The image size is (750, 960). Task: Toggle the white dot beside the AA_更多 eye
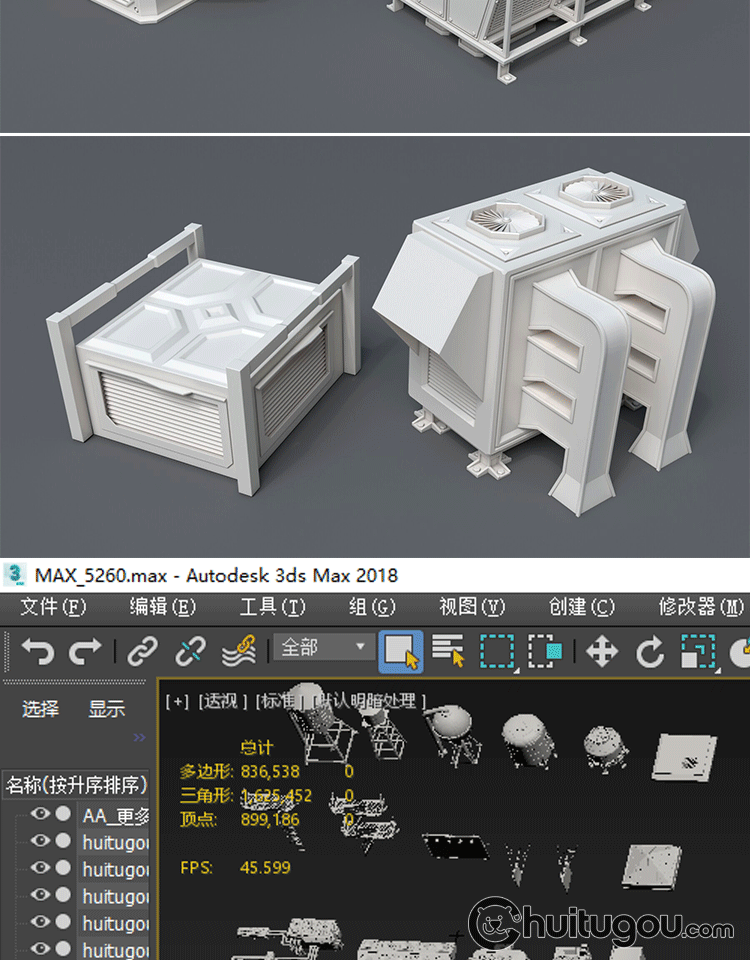pos(63,814)
